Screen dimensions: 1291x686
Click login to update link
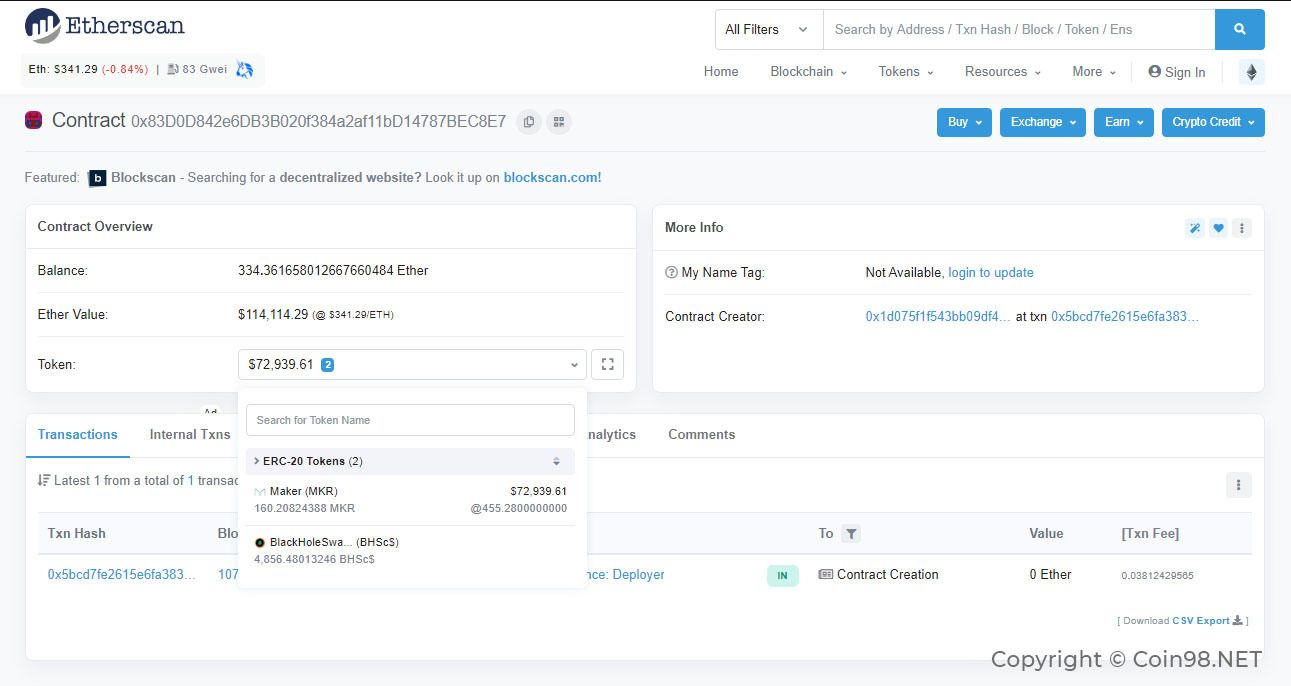coord(991,273)
